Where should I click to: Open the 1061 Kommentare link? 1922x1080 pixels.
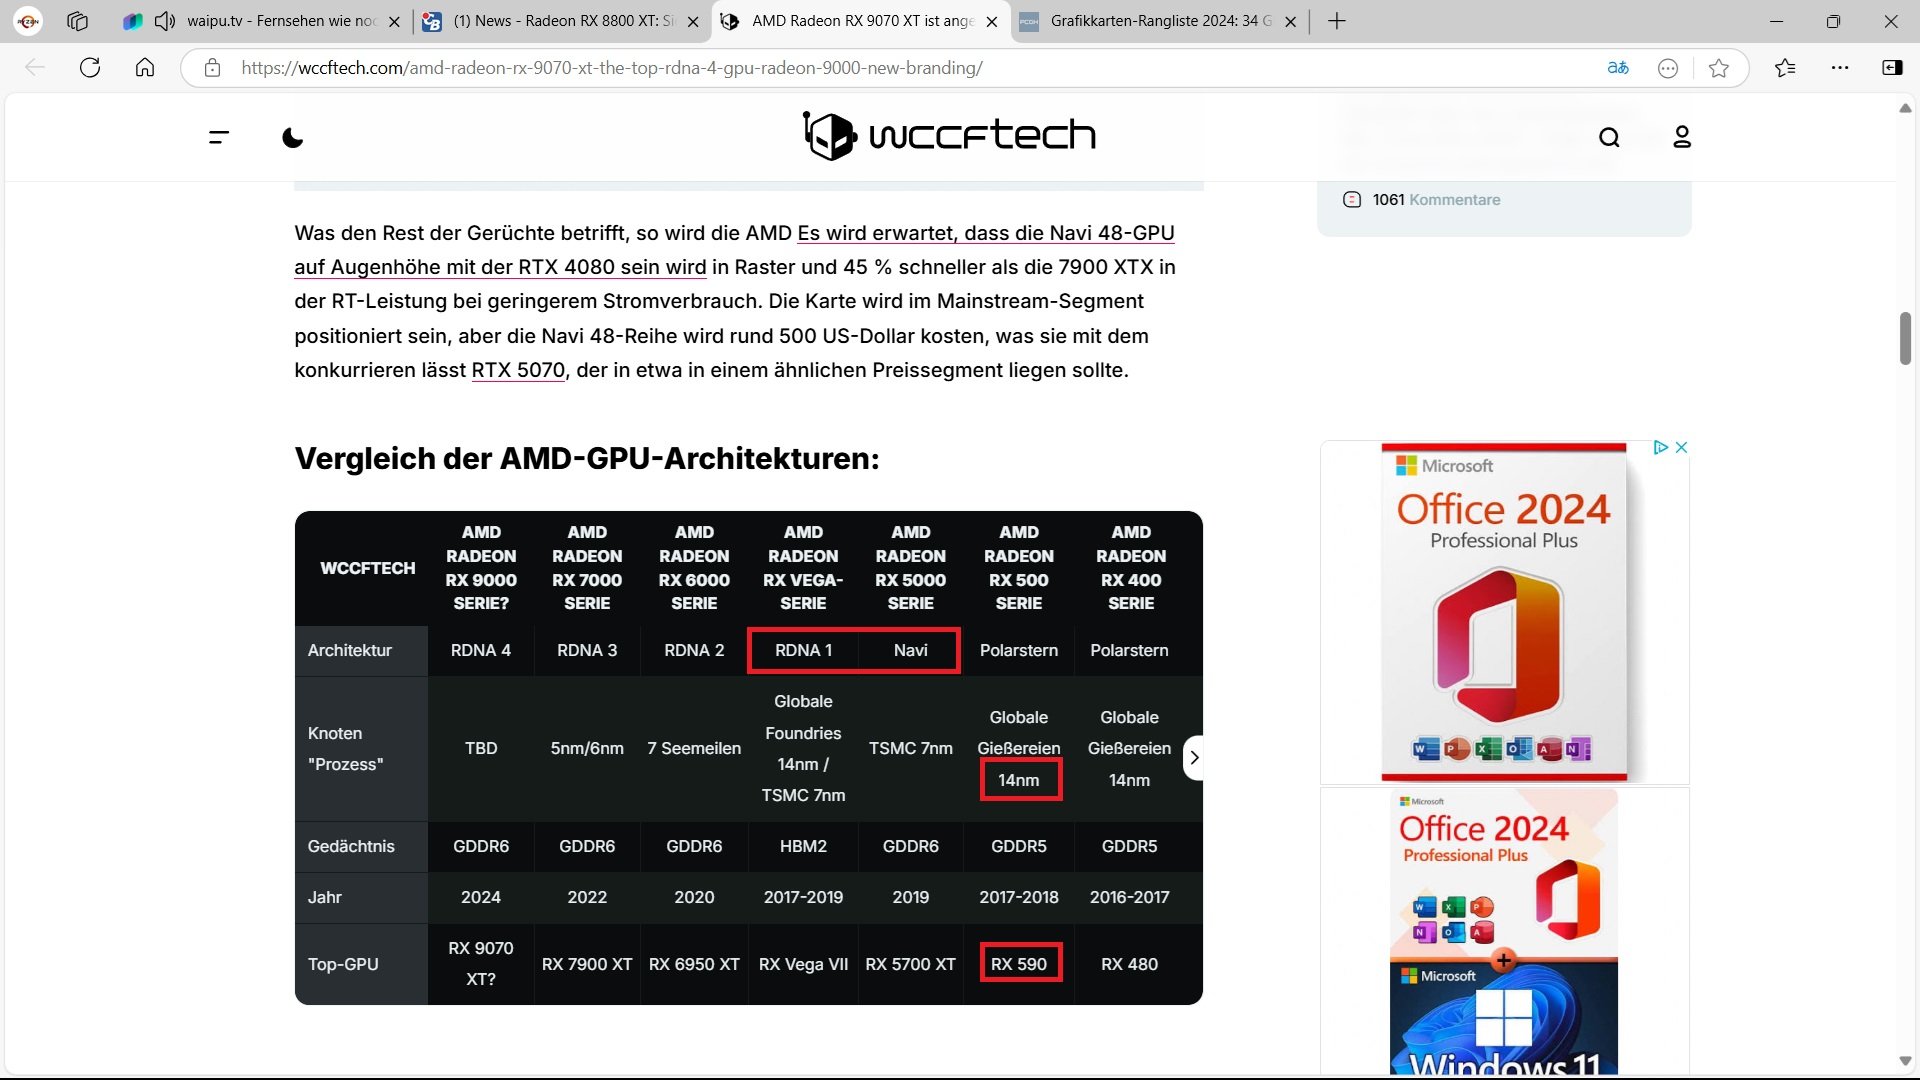click(1436, 200)
